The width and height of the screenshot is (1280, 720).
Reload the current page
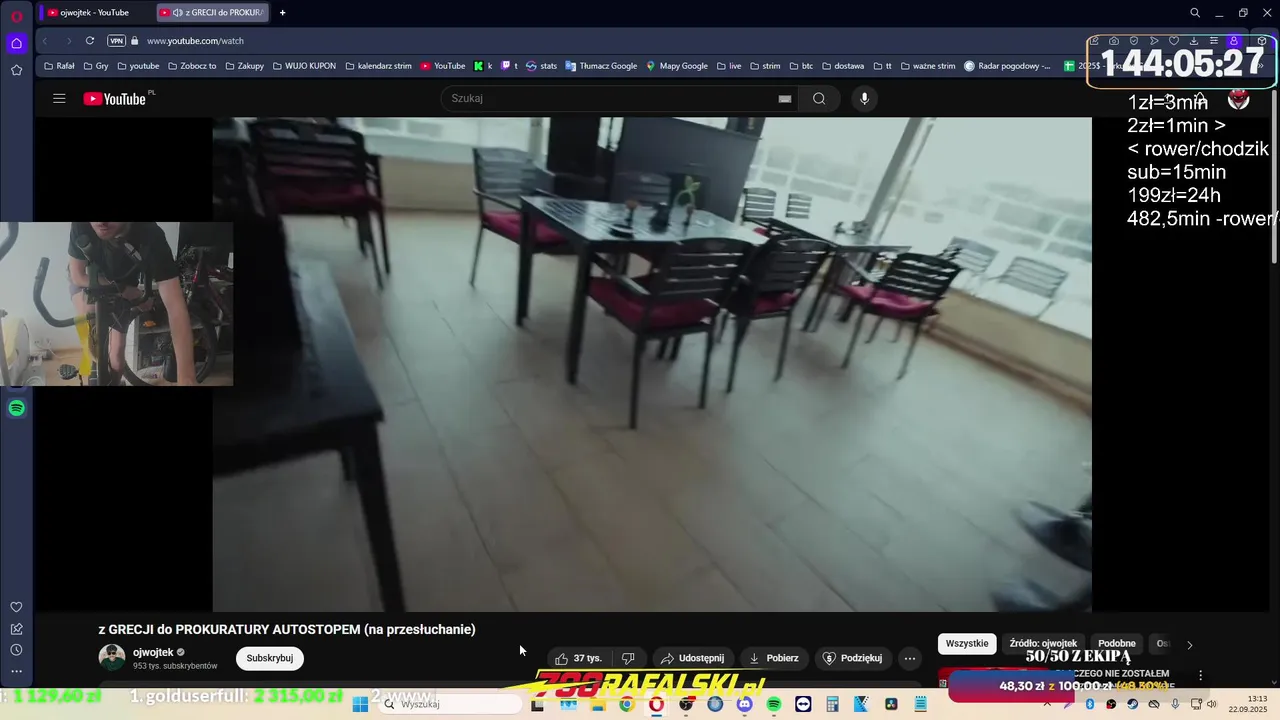click(x=90, y=41)
